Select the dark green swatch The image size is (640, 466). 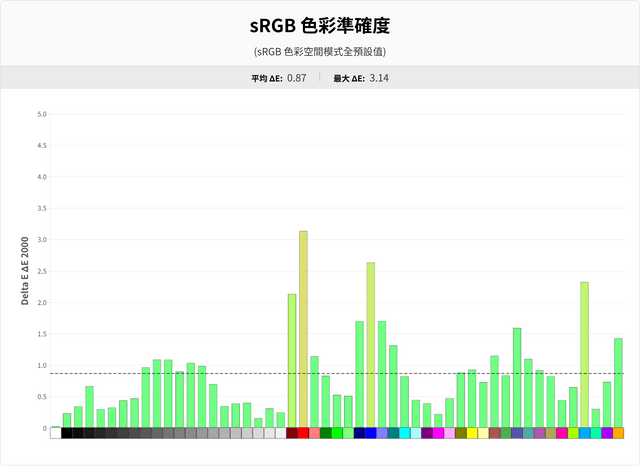(x=326, y=433)
